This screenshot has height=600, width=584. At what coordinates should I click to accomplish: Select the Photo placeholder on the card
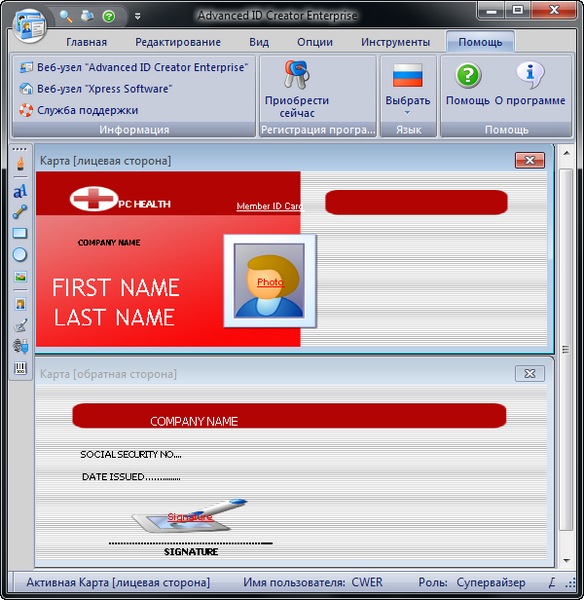(270, 281)
